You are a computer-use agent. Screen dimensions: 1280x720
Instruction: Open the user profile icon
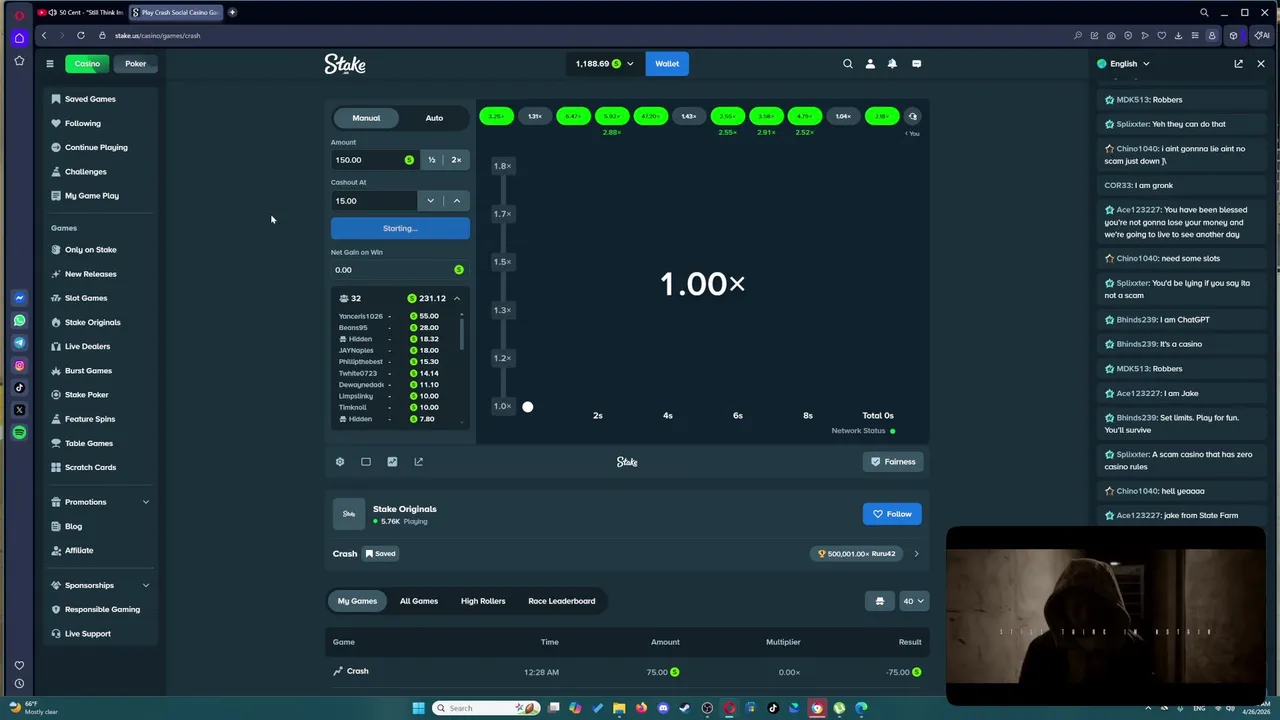click(870, 64)
